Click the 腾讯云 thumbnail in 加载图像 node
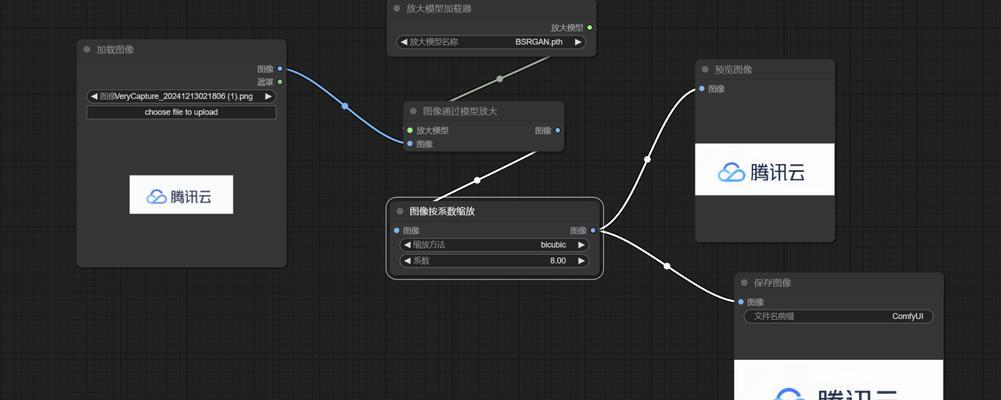This screenshot has height=400, width=1001. 181,195
